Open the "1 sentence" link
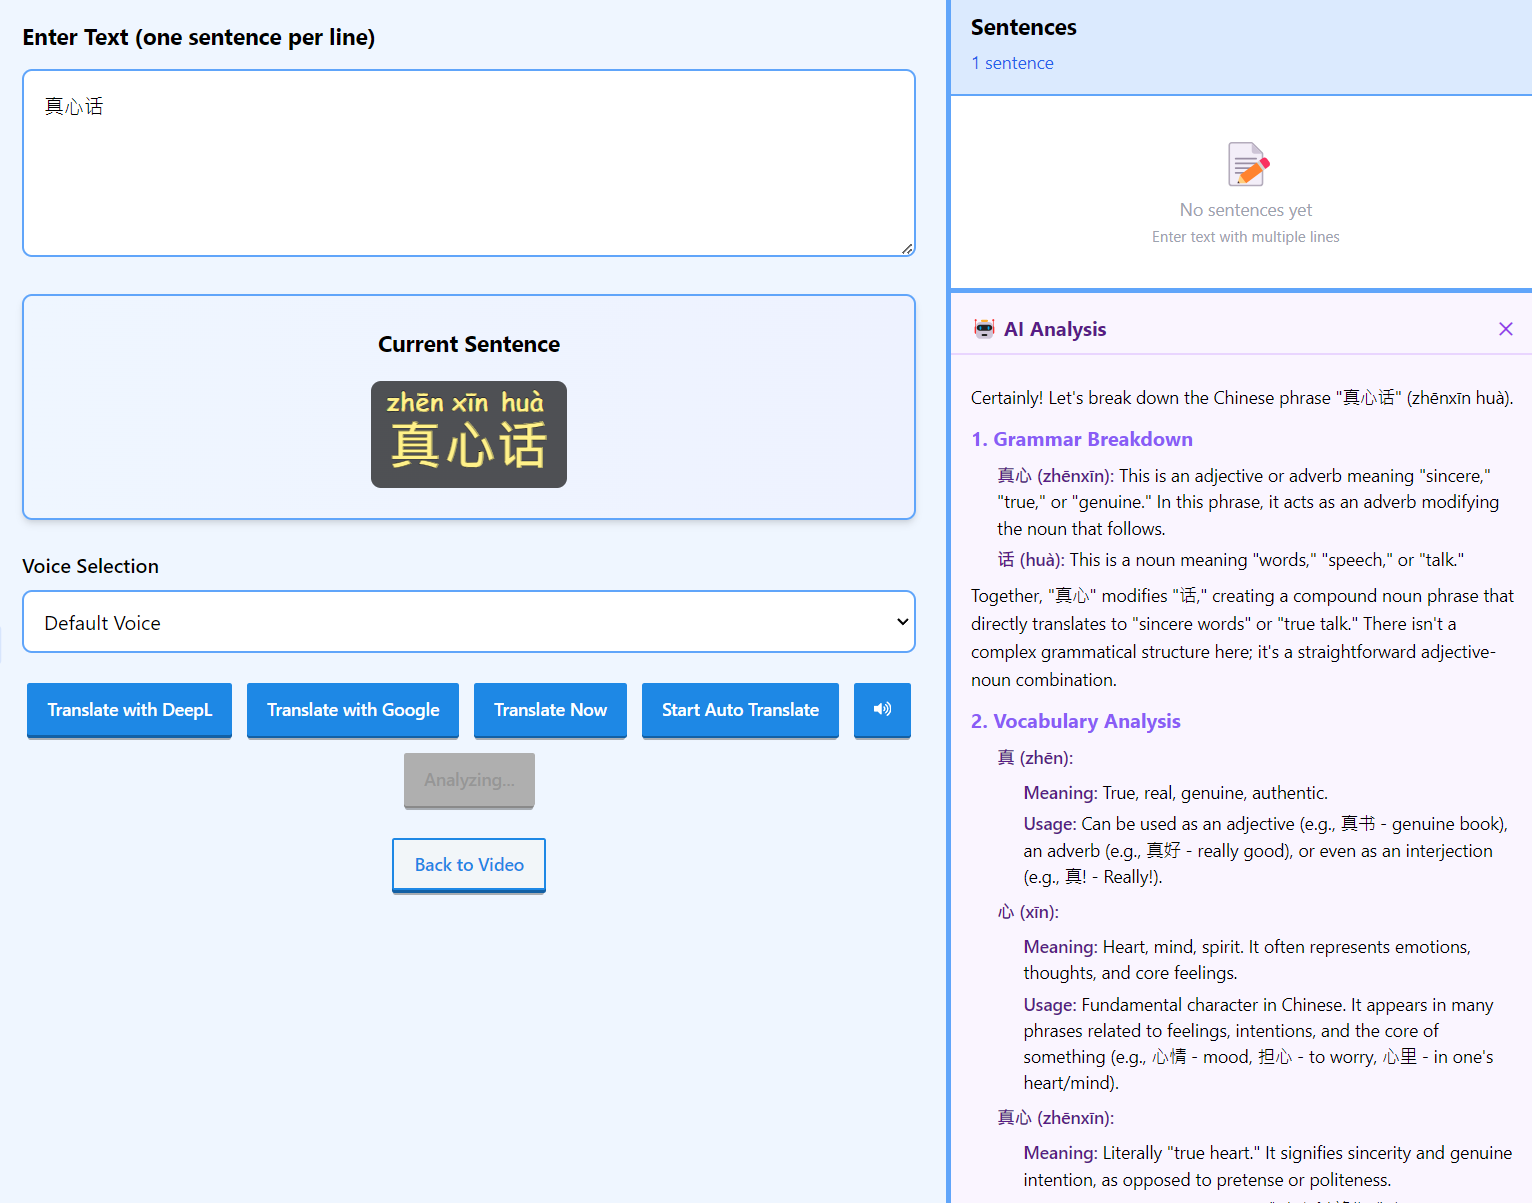Viewport: 1532px width, 1203px height. (1012, 62)
